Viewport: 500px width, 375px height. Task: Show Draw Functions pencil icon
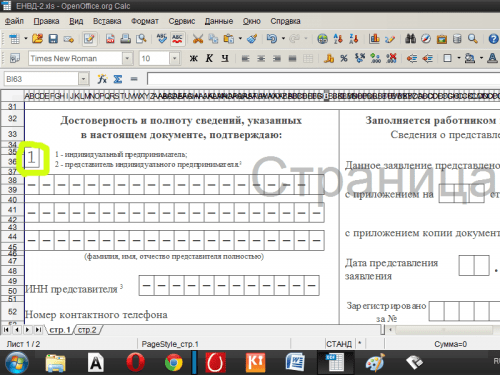pyautogui.click(x=390, y=39)
